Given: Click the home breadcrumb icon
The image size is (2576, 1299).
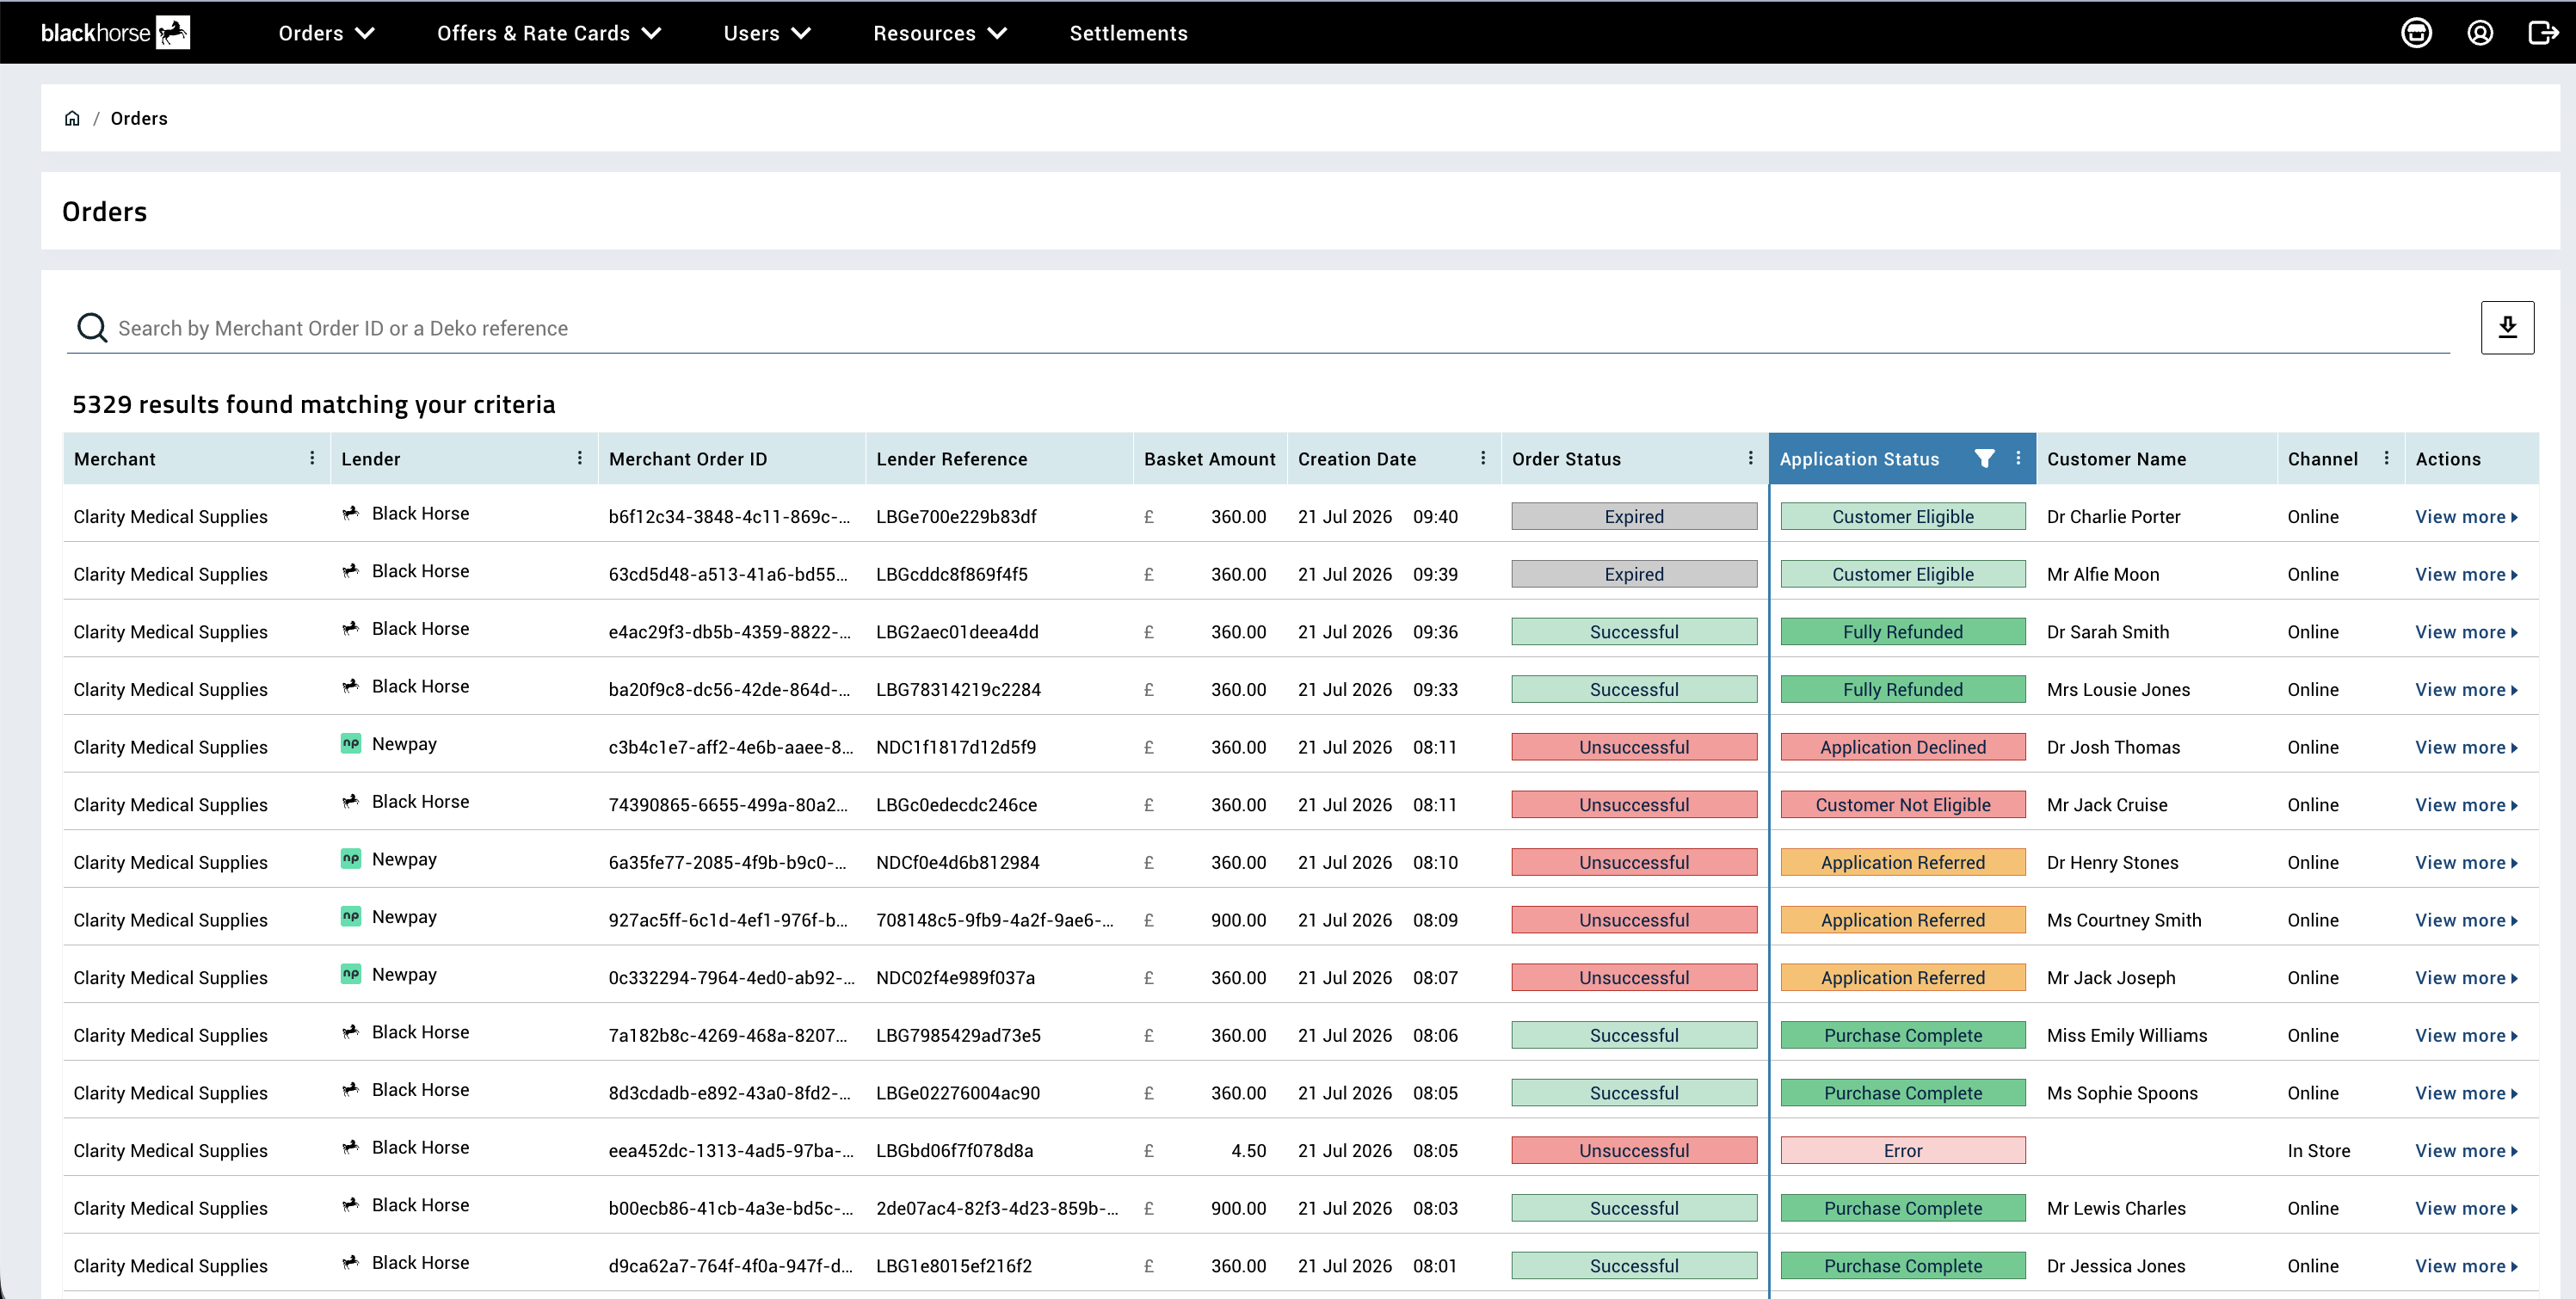Looking at the screenshot, I should 72,118.
